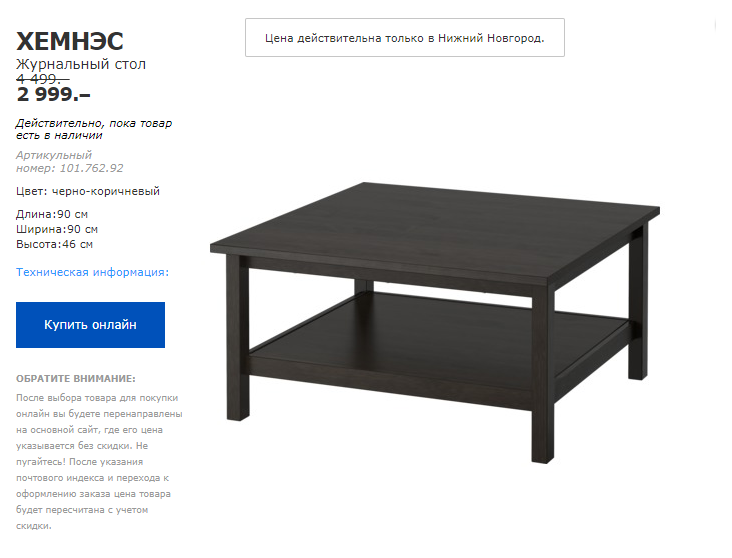This screenshot has width=732, height=558.
Task: Click the Длина 90 см line
Action: coord(52,214)
